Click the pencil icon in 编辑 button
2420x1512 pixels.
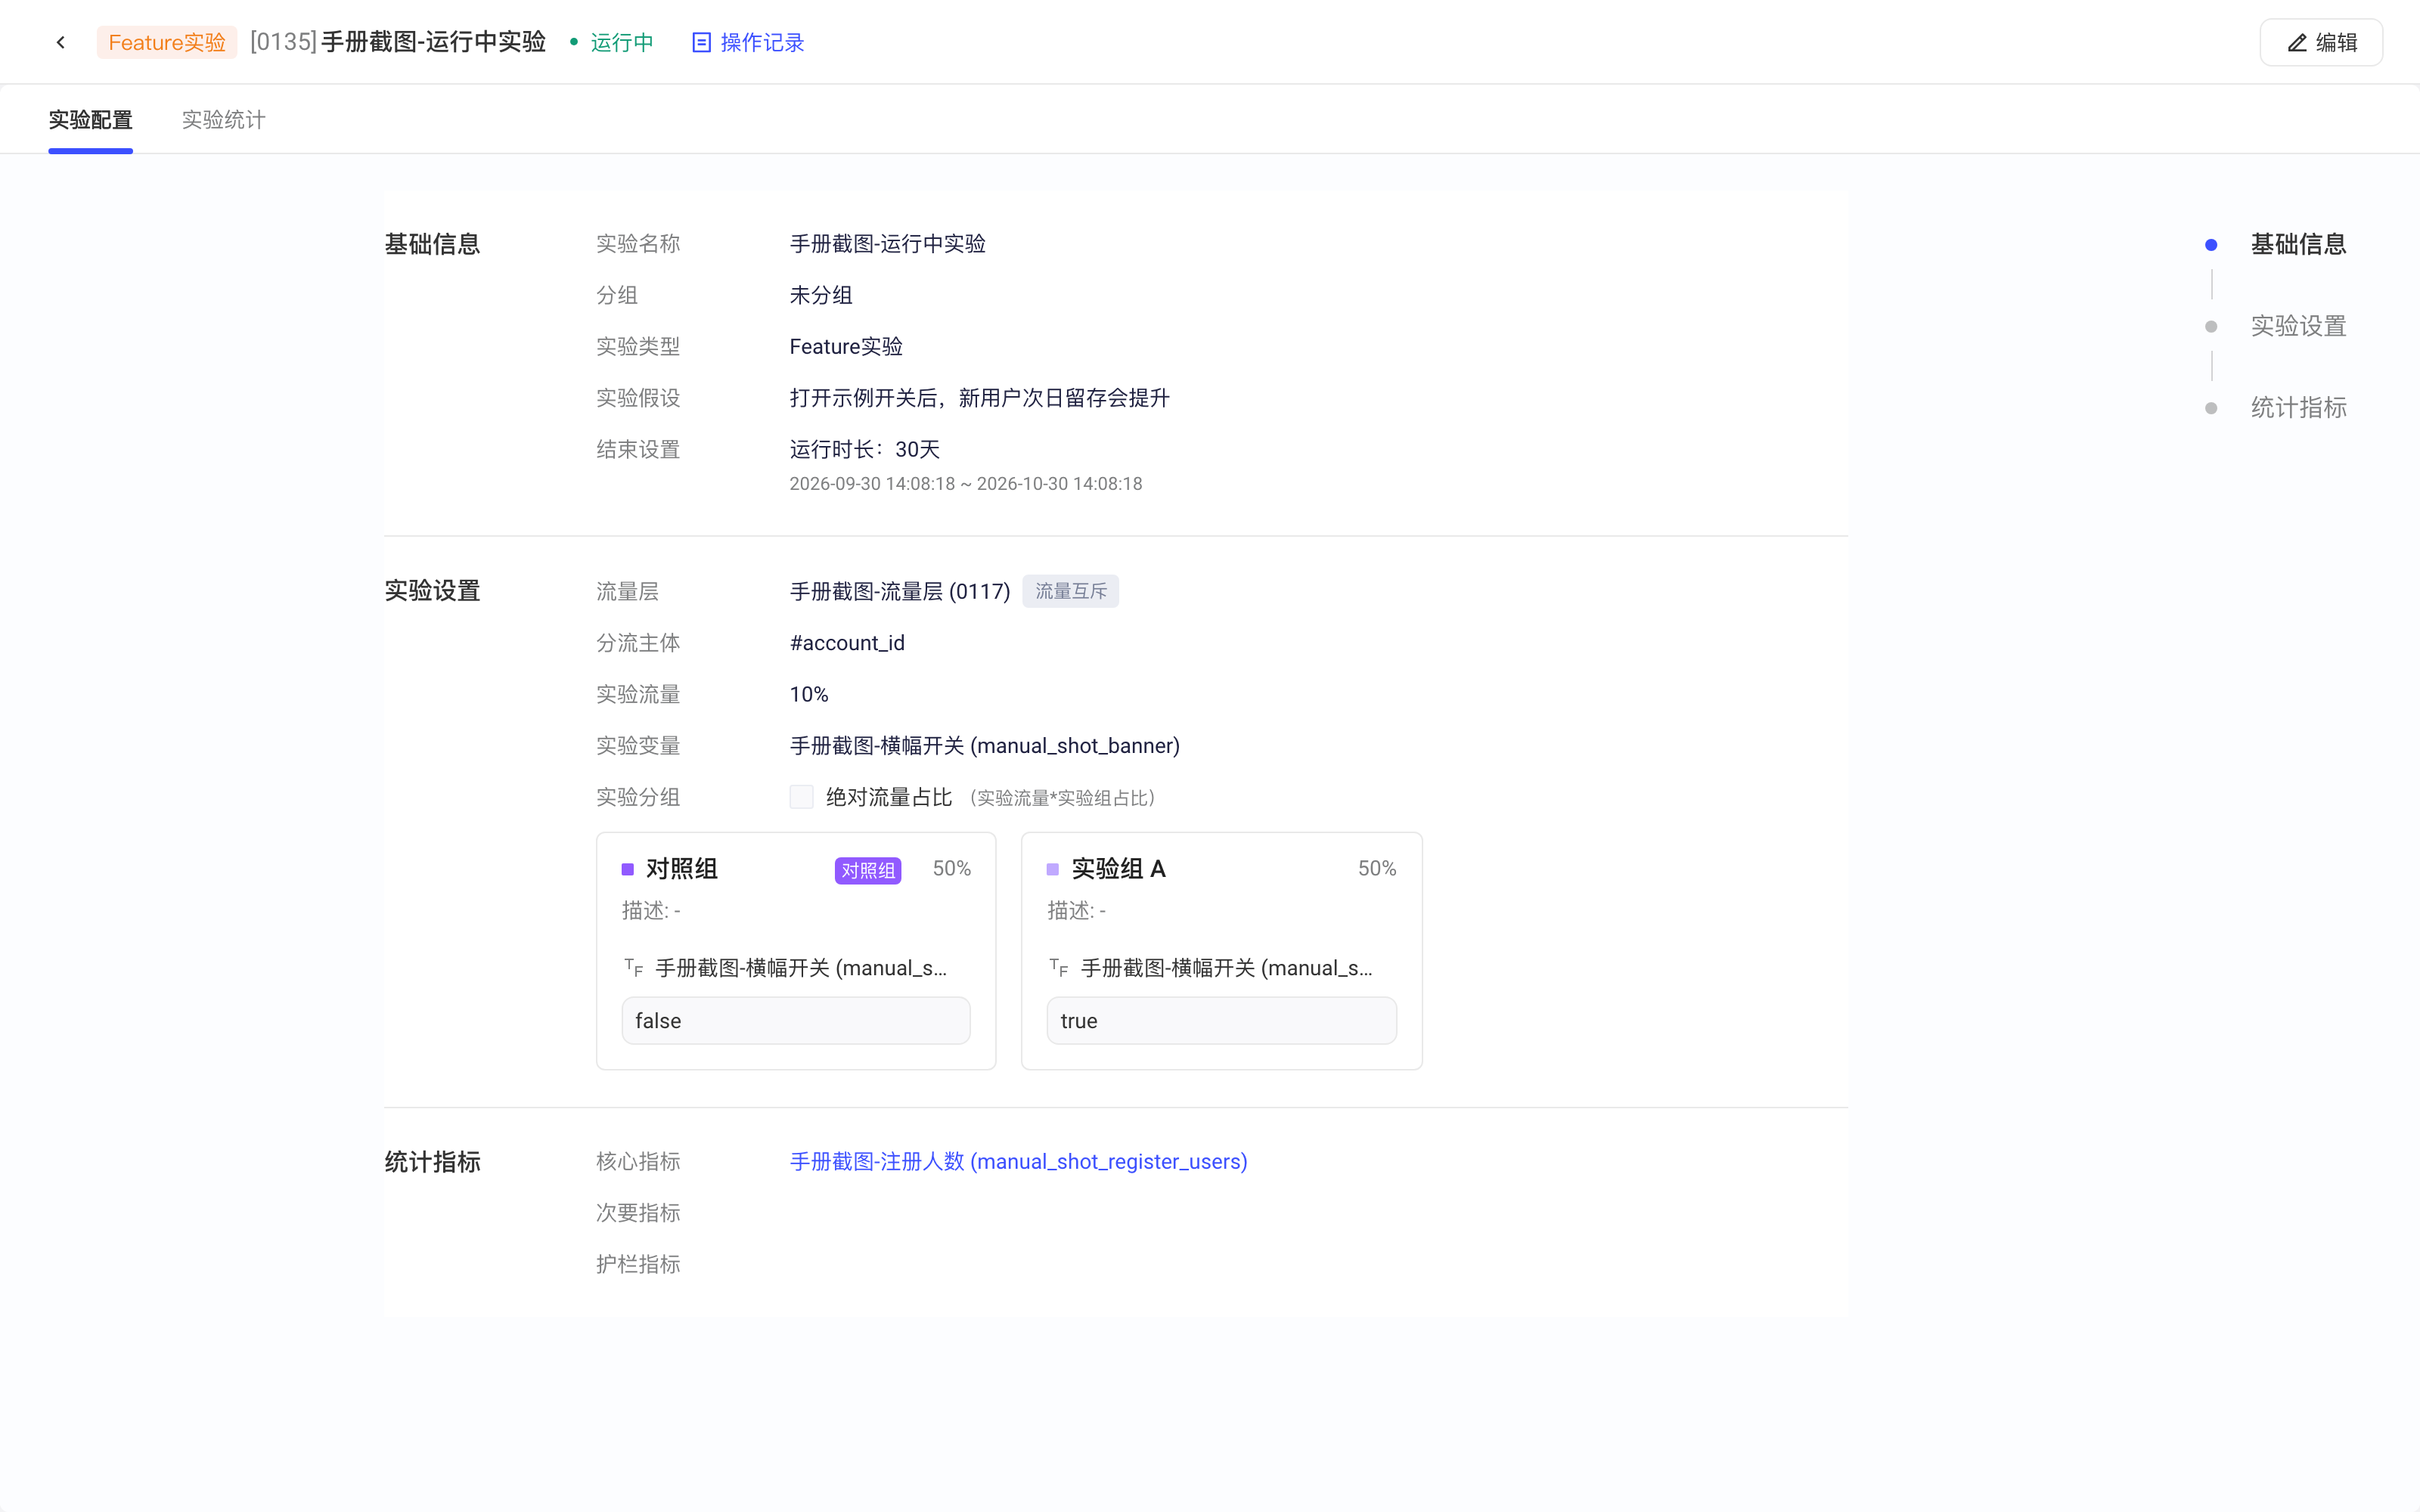click(x=2297, y=43)
